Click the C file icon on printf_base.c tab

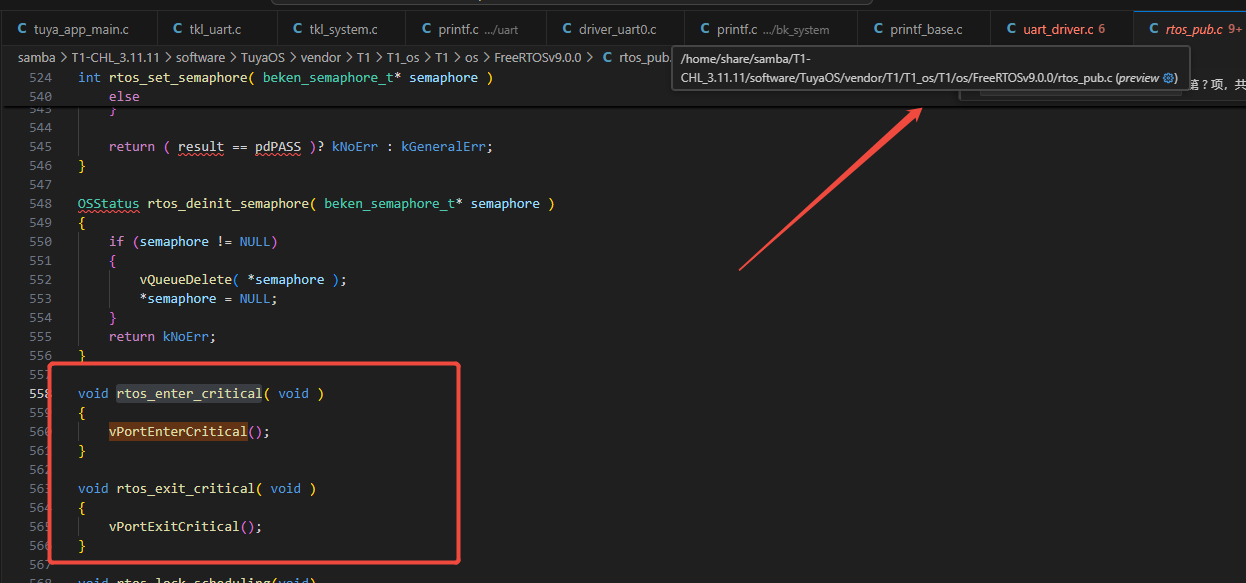point(877,29)
